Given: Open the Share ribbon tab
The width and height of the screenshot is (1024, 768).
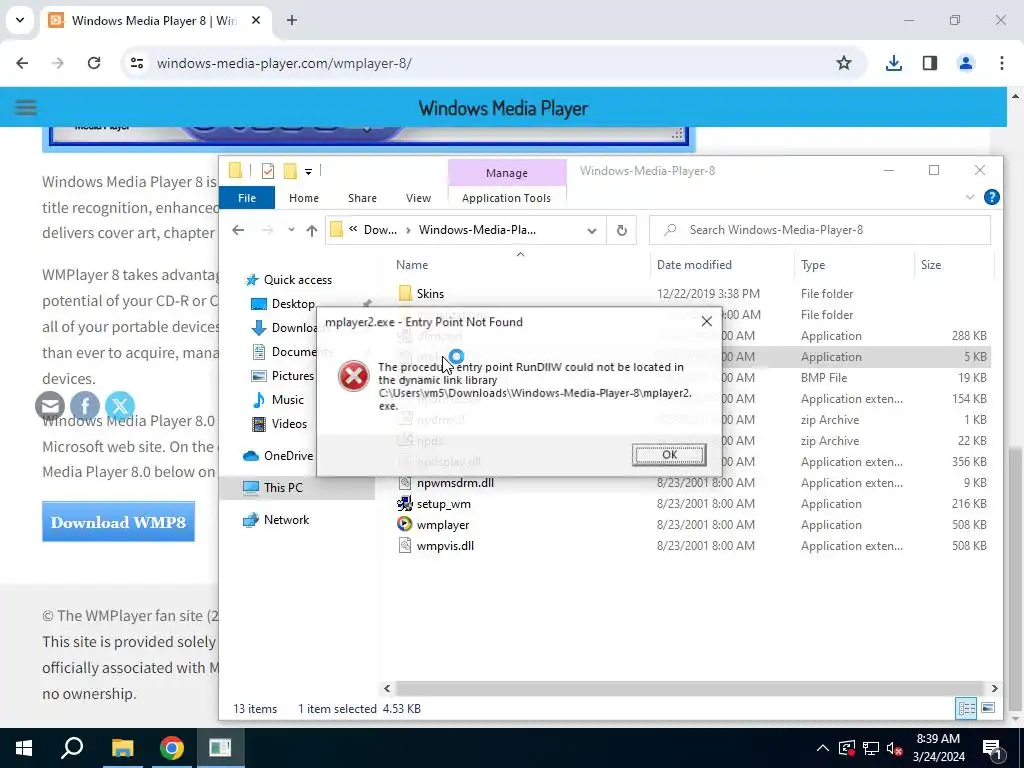Looking at the screenshot, I should coord(362,198).
